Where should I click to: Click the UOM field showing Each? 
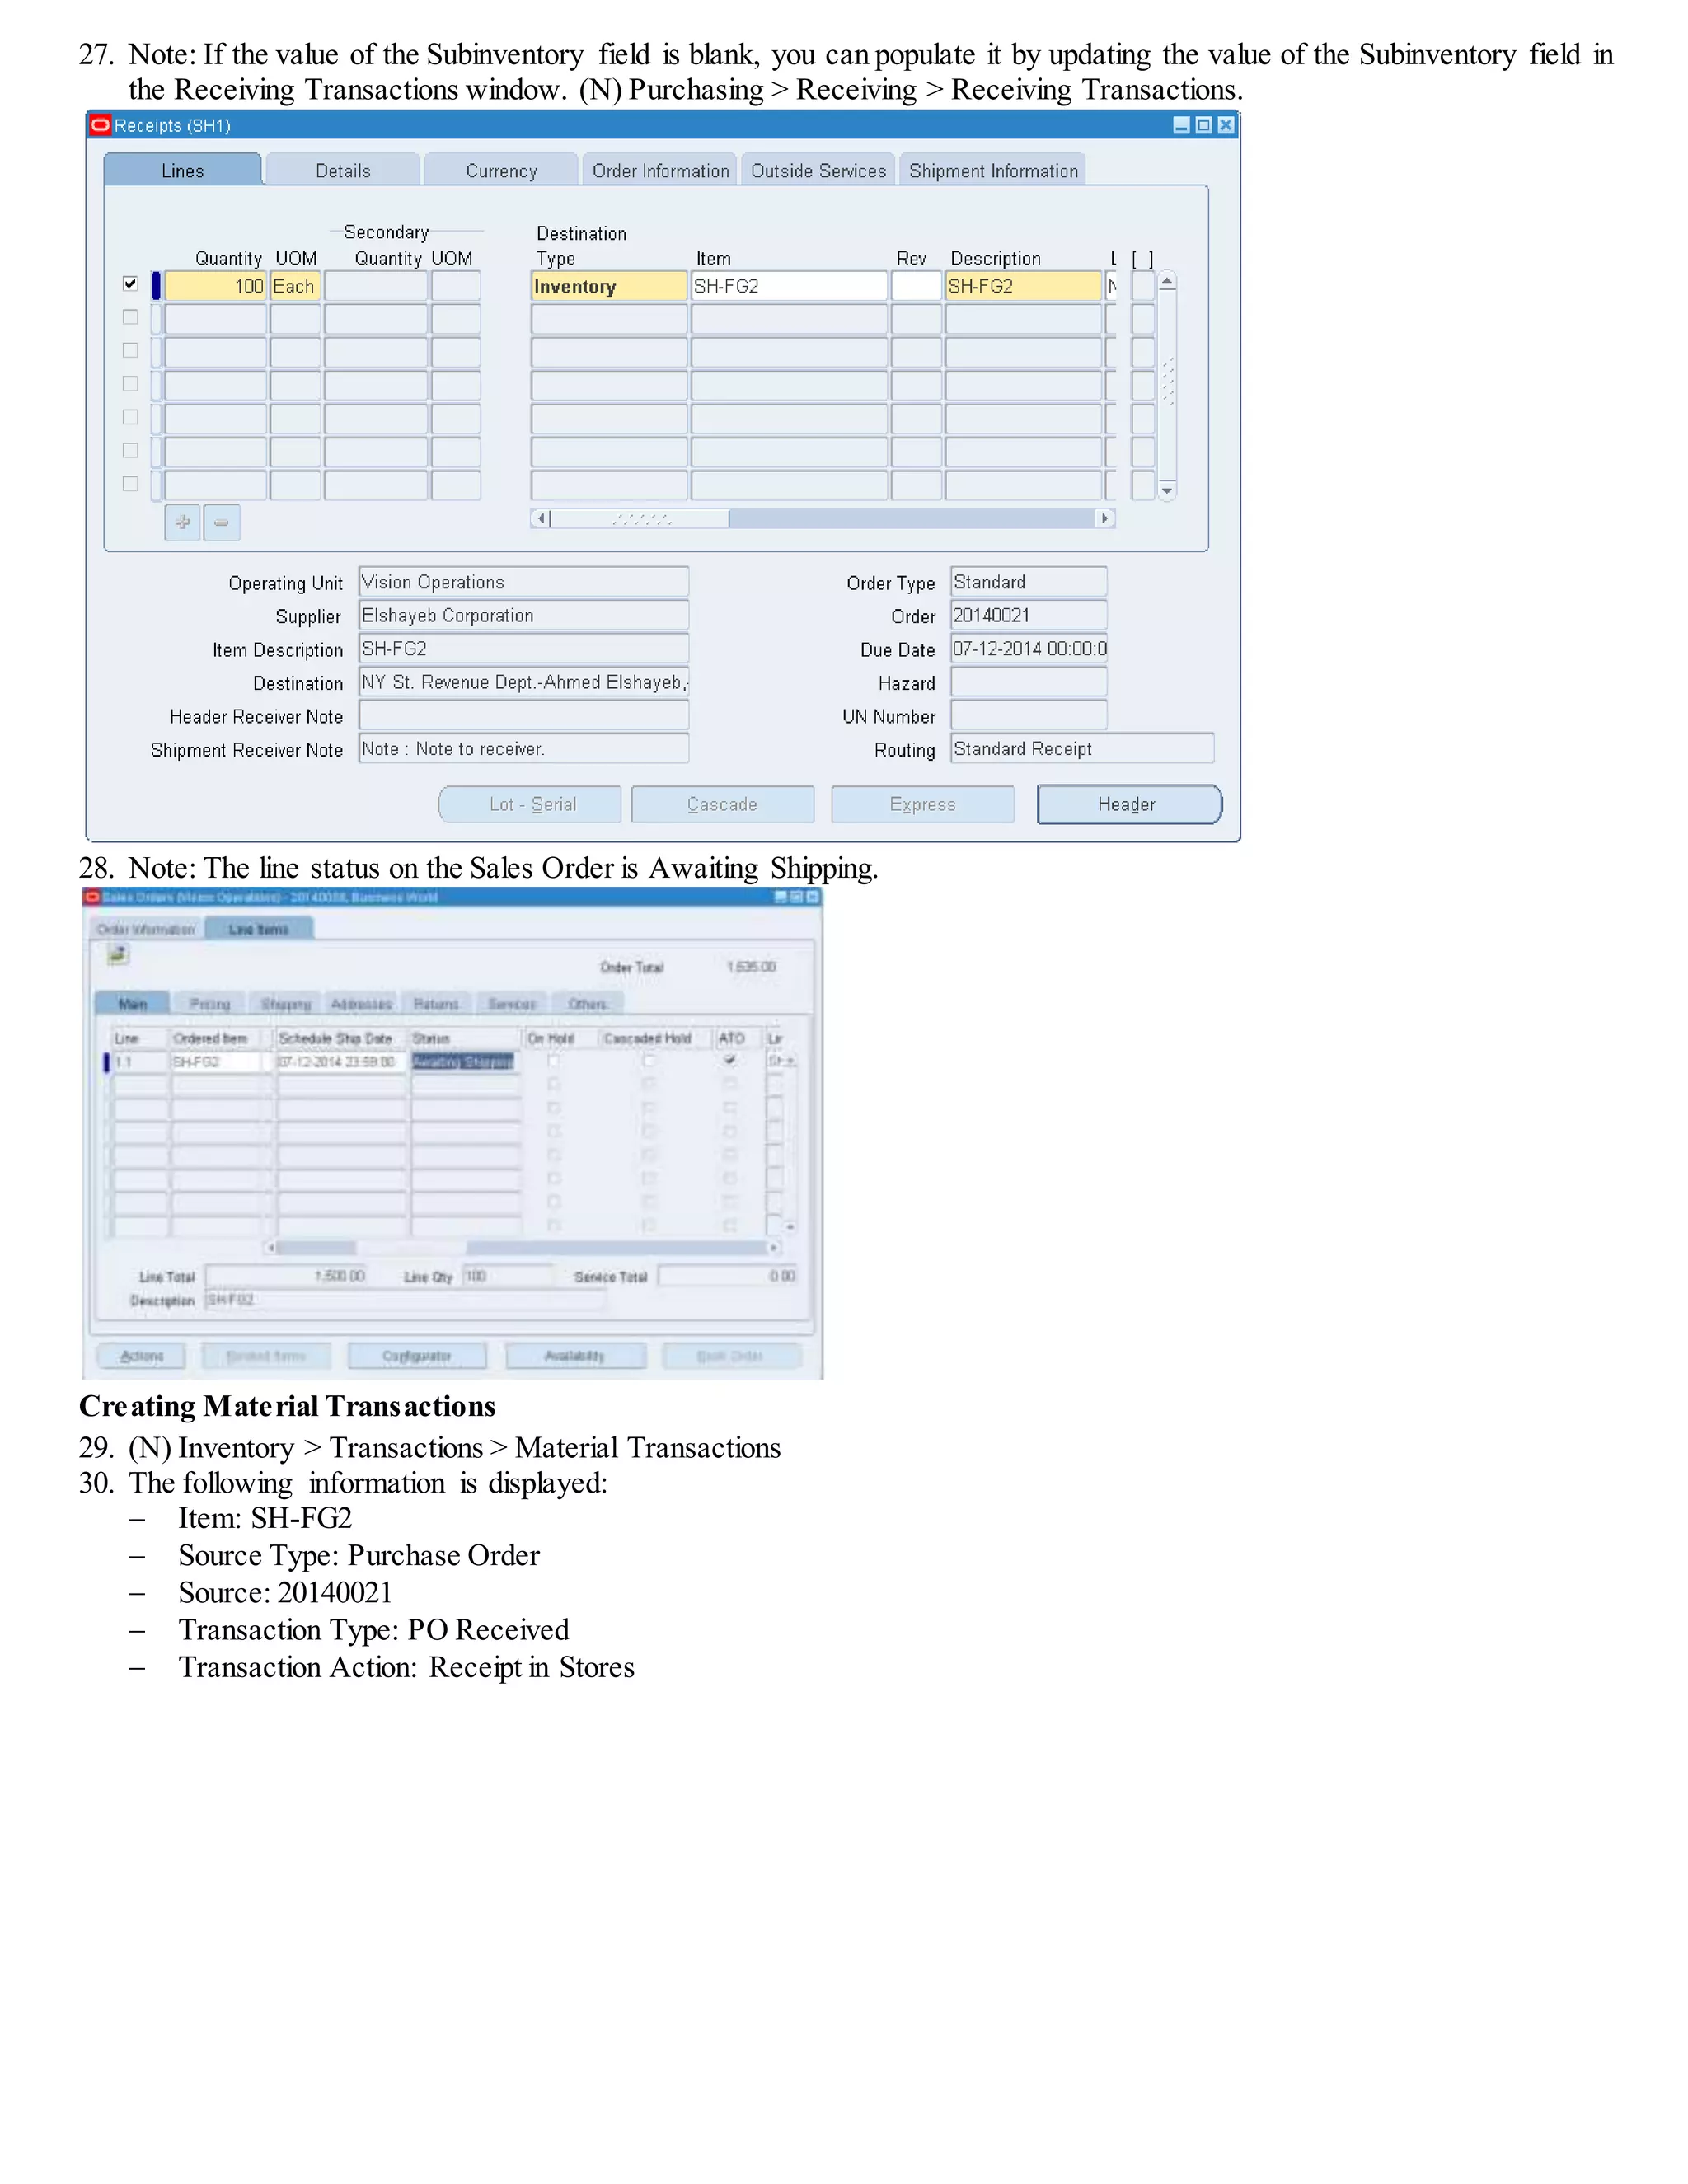point(295,286)
